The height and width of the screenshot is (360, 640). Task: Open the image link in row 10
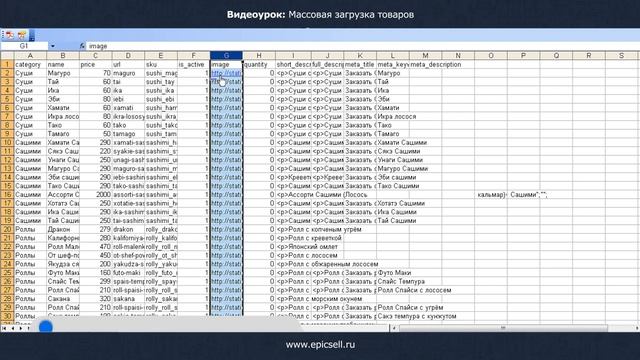tap(226, 142)
